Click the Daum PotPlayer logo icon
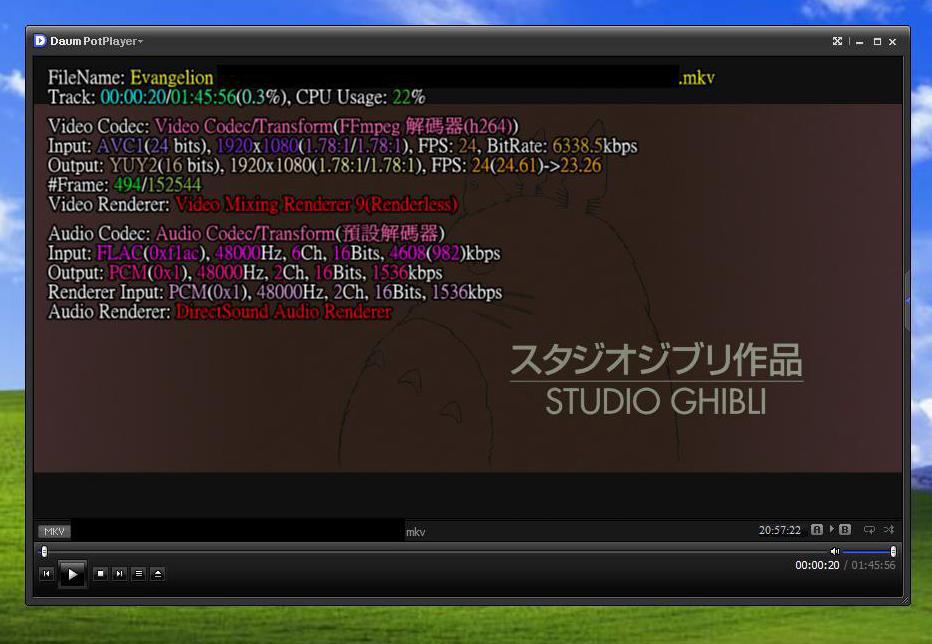The height and width of the screenshot is (644, 932). (x=40, y=40)
